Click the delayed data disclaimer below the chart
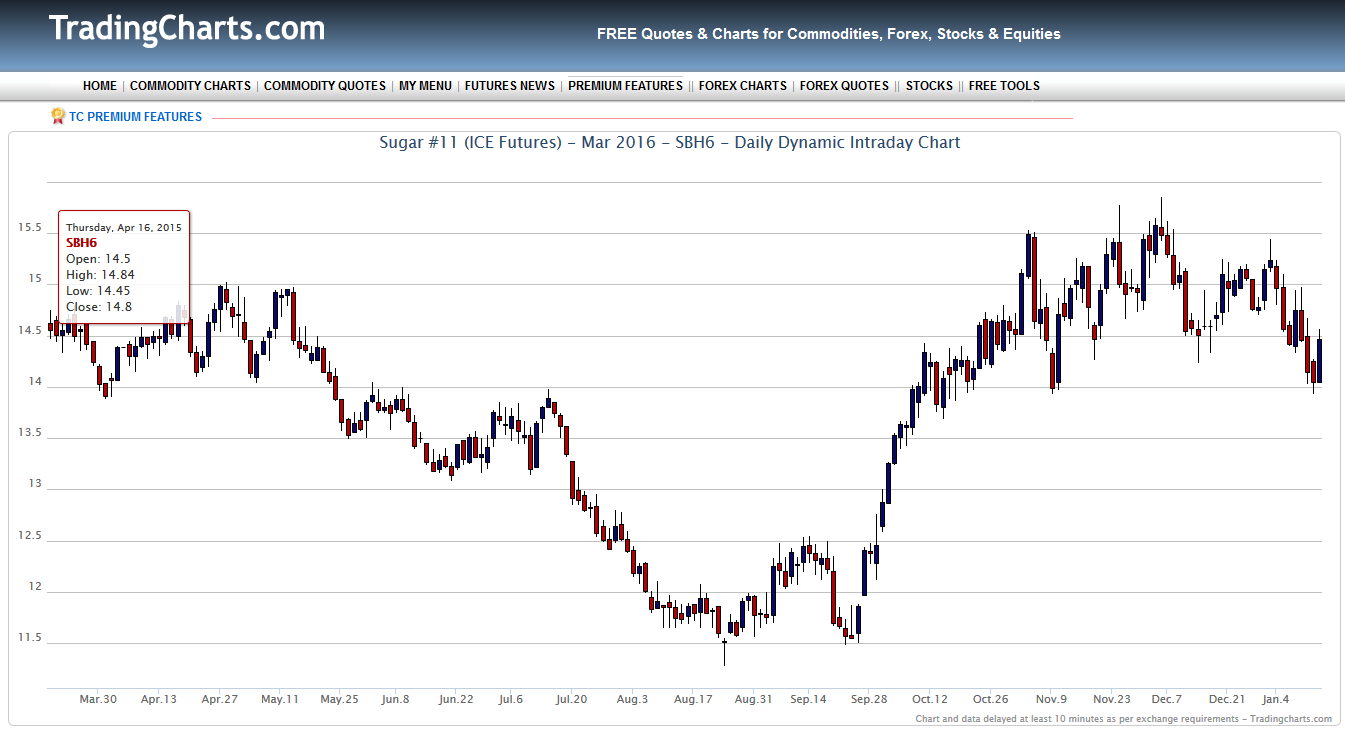 tap(1124, 719)
